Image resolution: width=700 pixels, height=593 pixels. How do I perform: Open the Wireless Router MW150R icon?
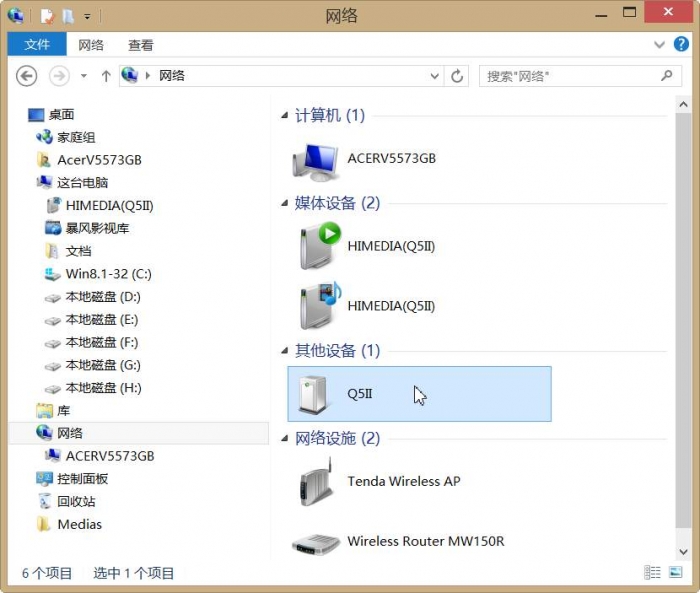316,544
